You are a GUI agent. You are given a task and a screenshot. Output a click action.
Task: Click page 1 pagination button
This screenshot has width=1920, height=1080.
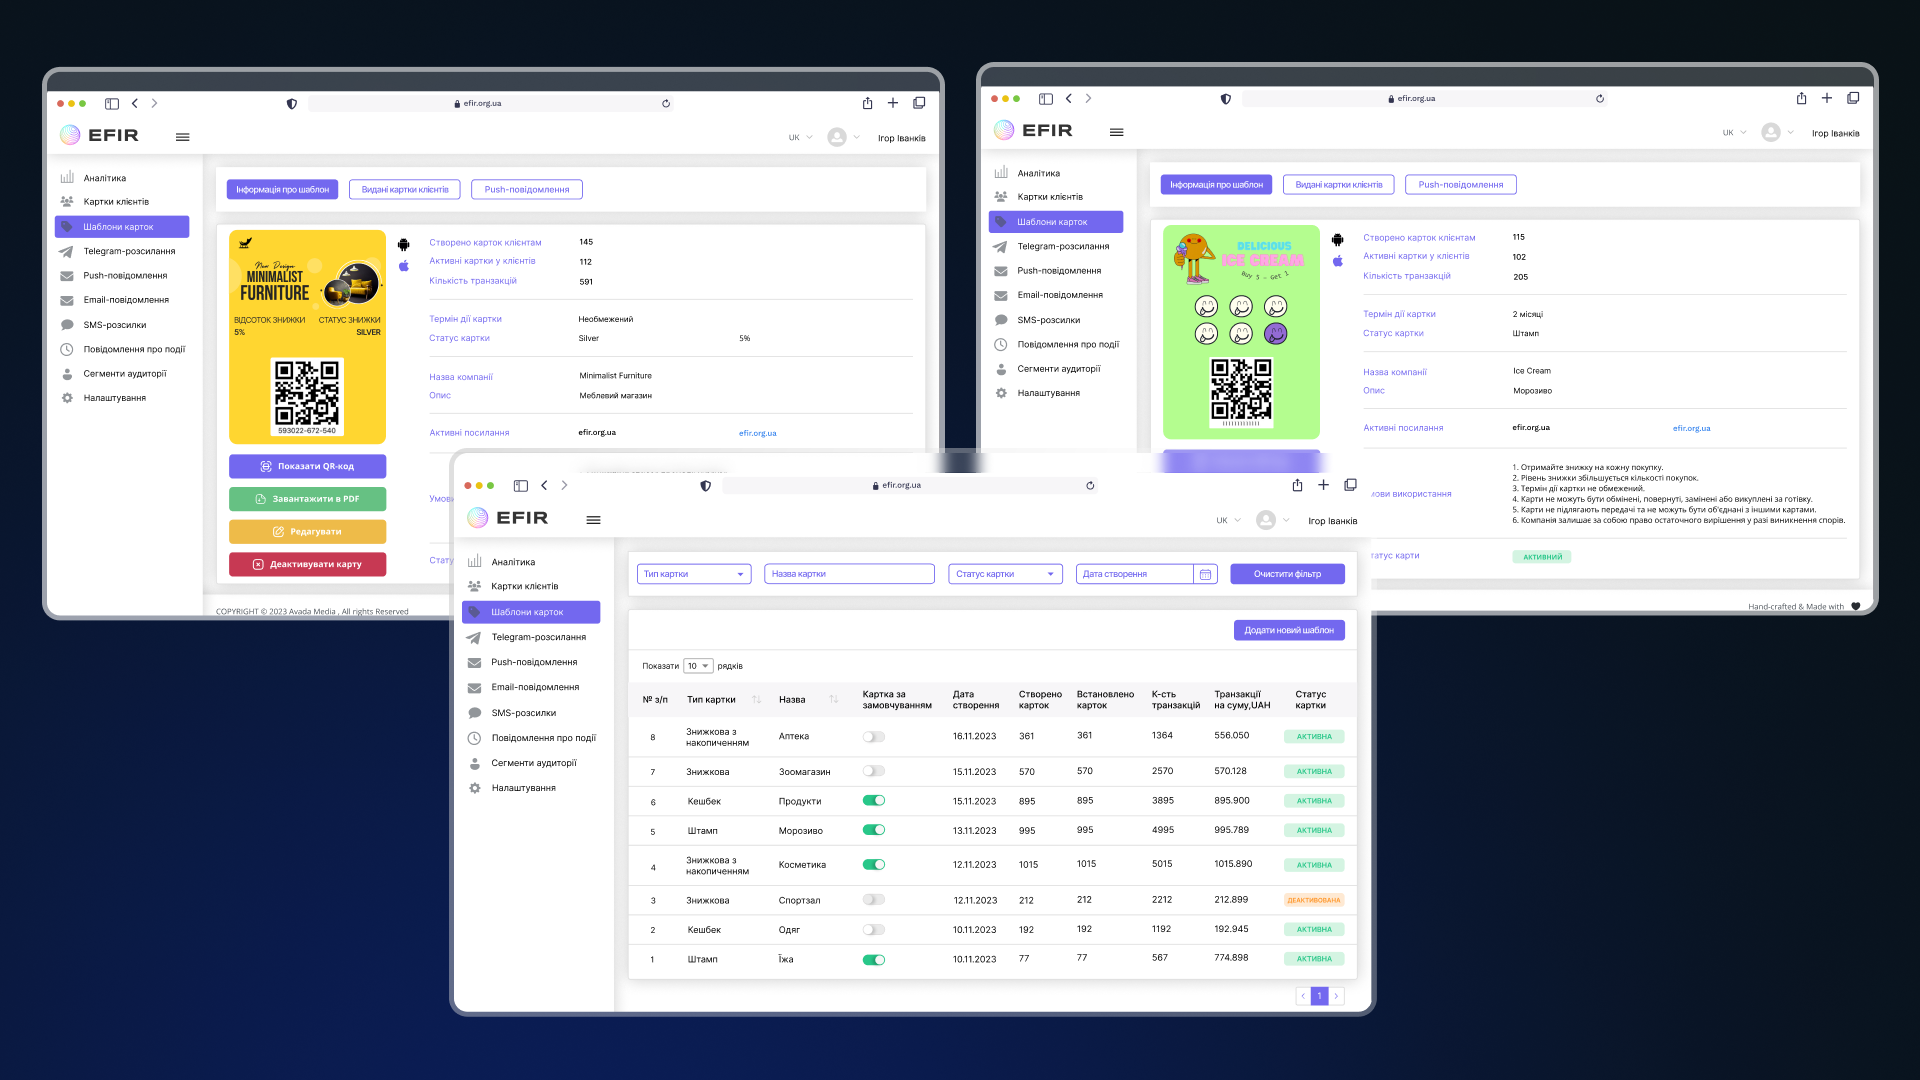[1320, 996]
